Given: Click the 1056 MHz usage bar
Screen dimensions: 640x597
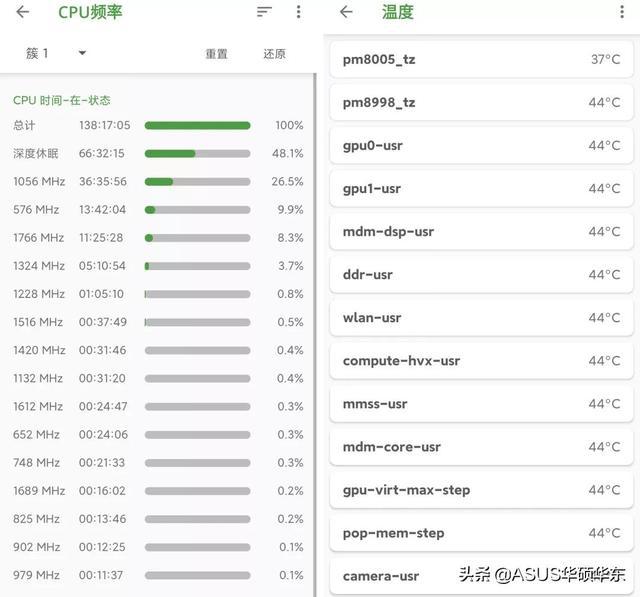Looking at the screenshot, I should pos(197,182).
